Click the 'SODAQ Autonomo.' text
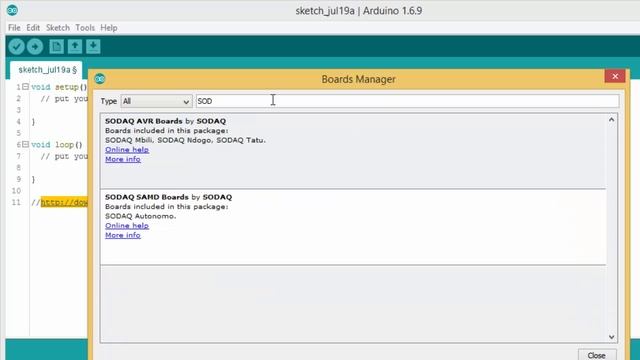Screen dimensions: 640x360 click(x=141, y=216)
